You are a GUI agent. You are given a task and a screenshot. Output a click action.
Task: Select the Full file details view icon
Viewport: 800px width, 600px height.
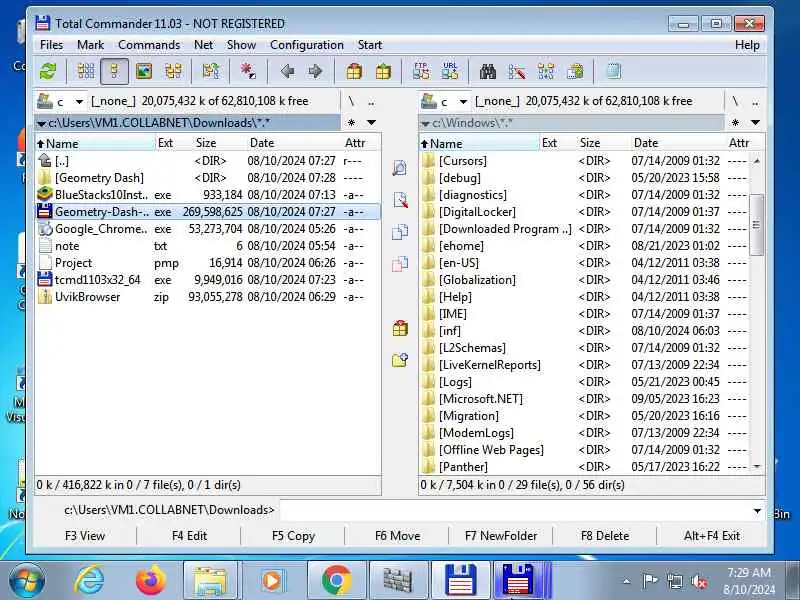[x=114, y=71]
